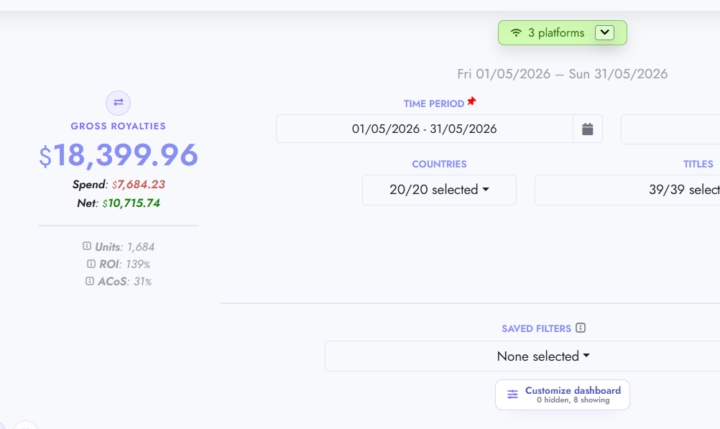
Task: Open the Countries 20/20 selected dropdown
Action: click(x=439, y=190)
